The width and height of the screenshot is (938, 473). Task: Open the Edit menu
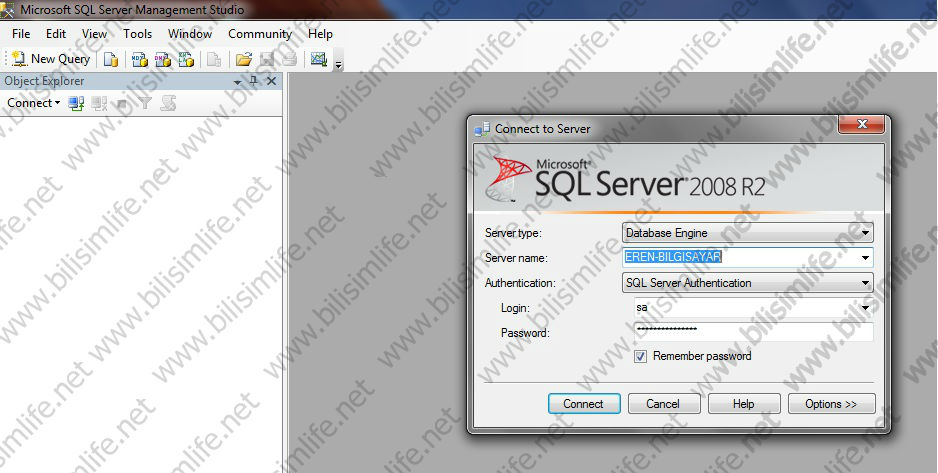point(56,34)
